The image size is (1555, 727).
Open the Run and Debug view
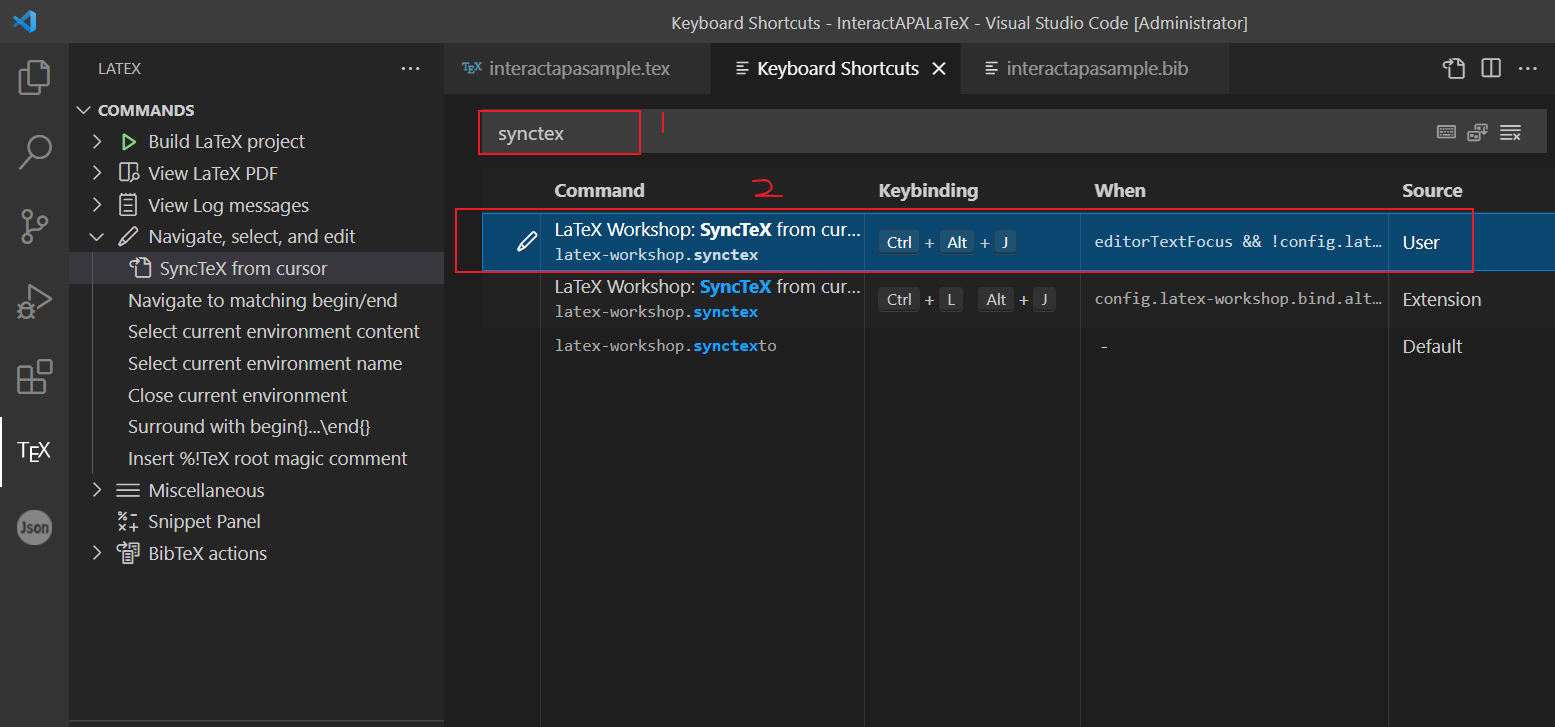(x=35, y=303)
